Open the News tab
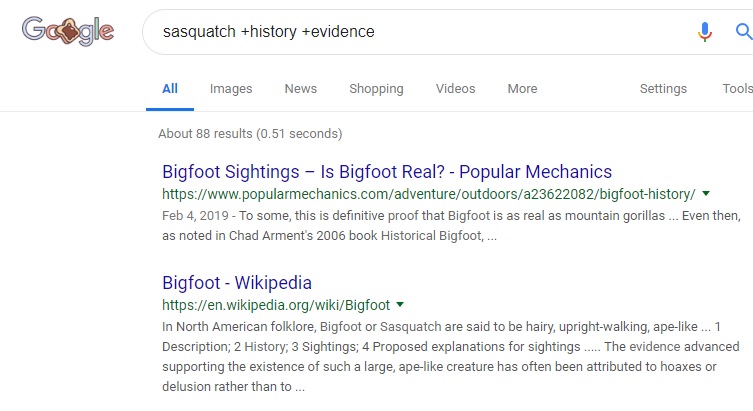 [300, 89]
